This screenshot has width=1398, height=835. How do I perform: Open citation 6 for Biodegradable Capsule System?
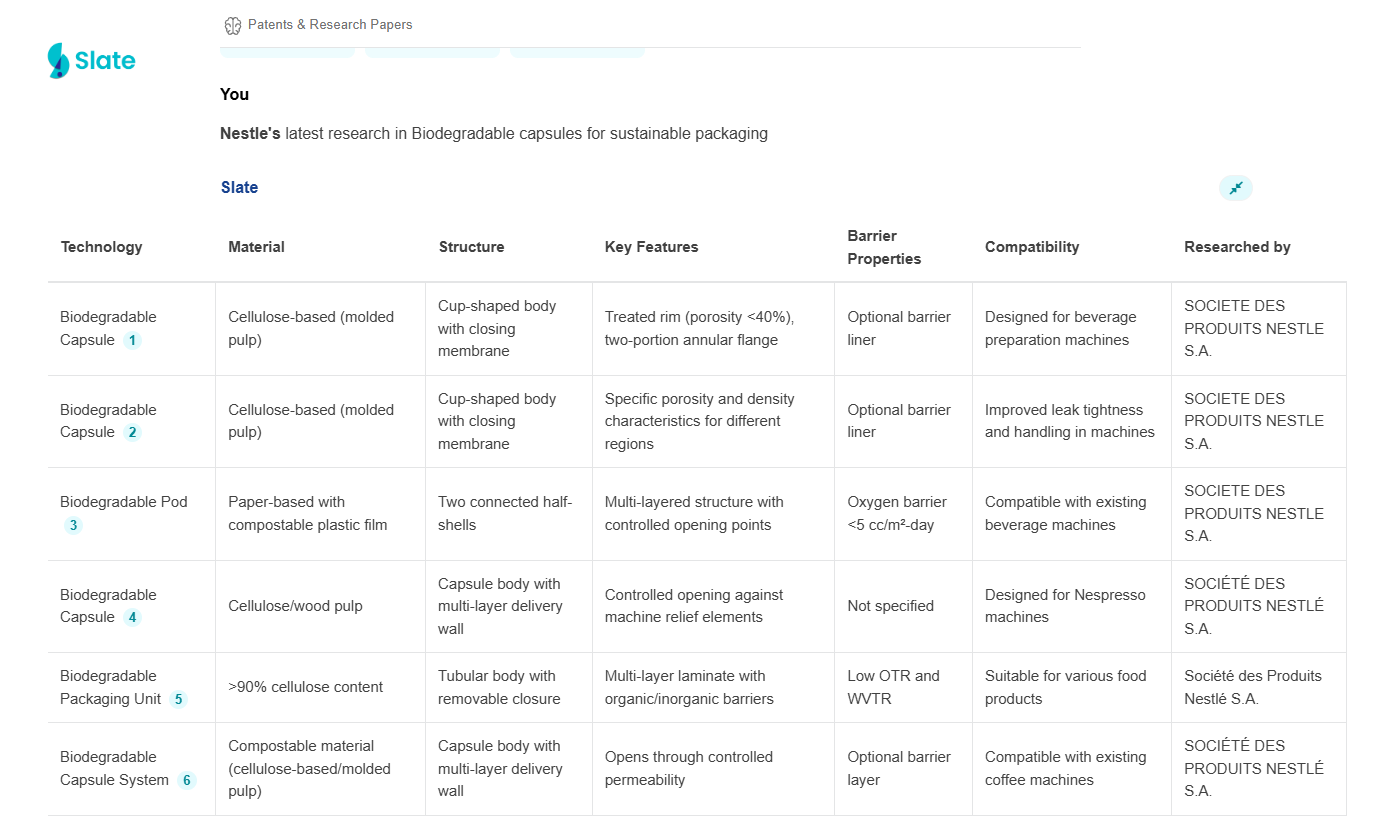pos(186,780)
